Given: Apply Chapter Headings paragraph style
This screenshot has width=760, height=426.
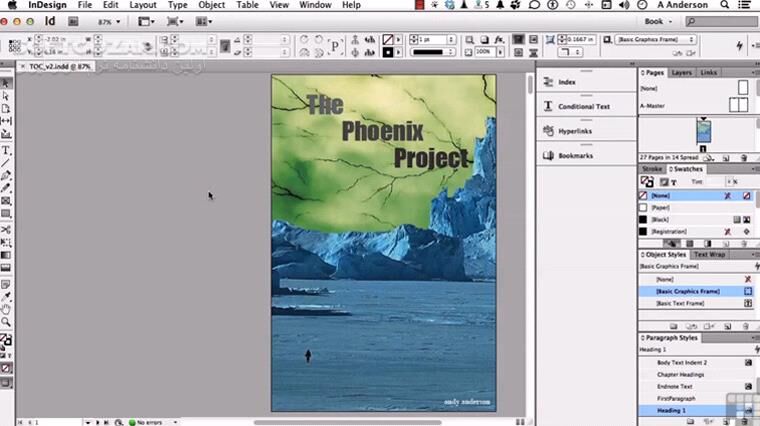Looking at the screenshot, I should pos(682,373).
